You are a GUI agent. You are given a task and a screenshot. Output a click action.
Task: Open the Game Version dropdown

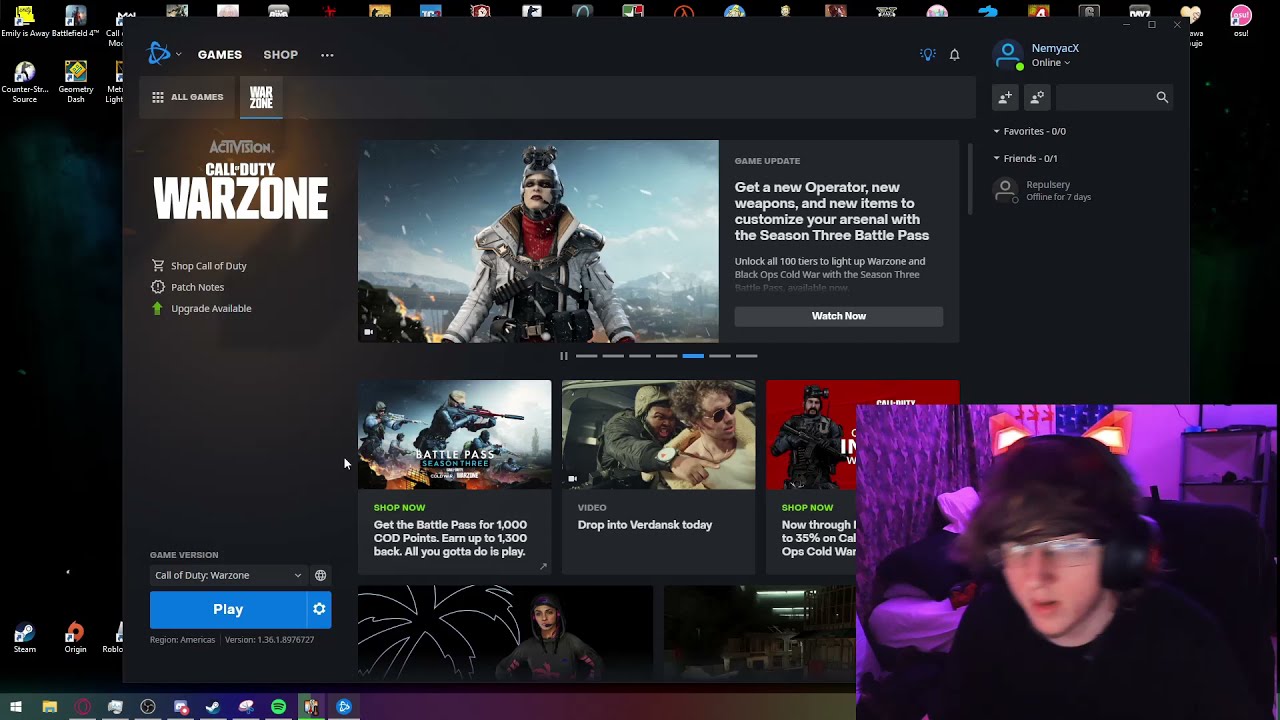click(228, 575)
